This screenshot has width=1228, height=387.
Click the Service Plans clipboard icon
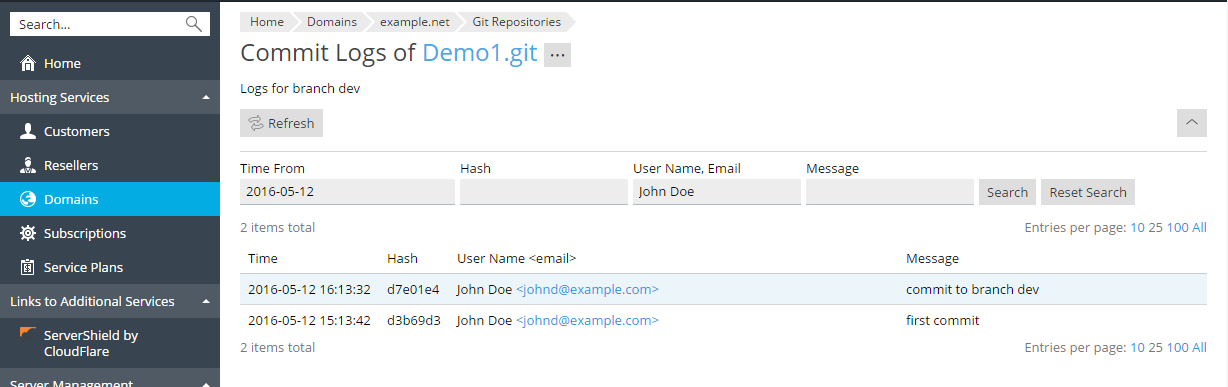tap(28, 267)
